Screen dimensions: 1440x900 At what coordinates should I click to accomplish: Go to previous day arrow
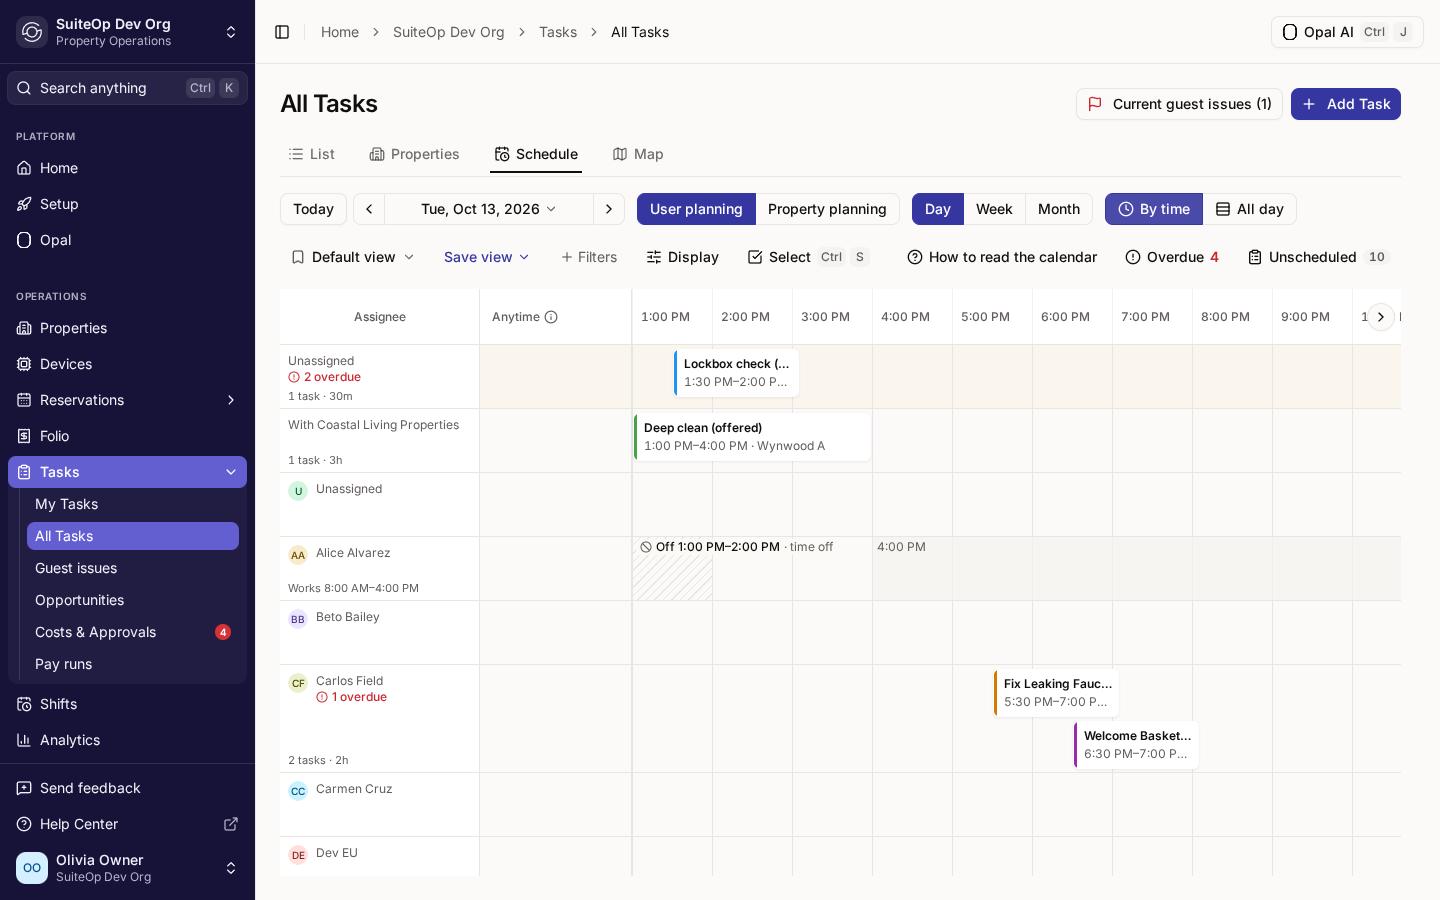pos(369,209)
